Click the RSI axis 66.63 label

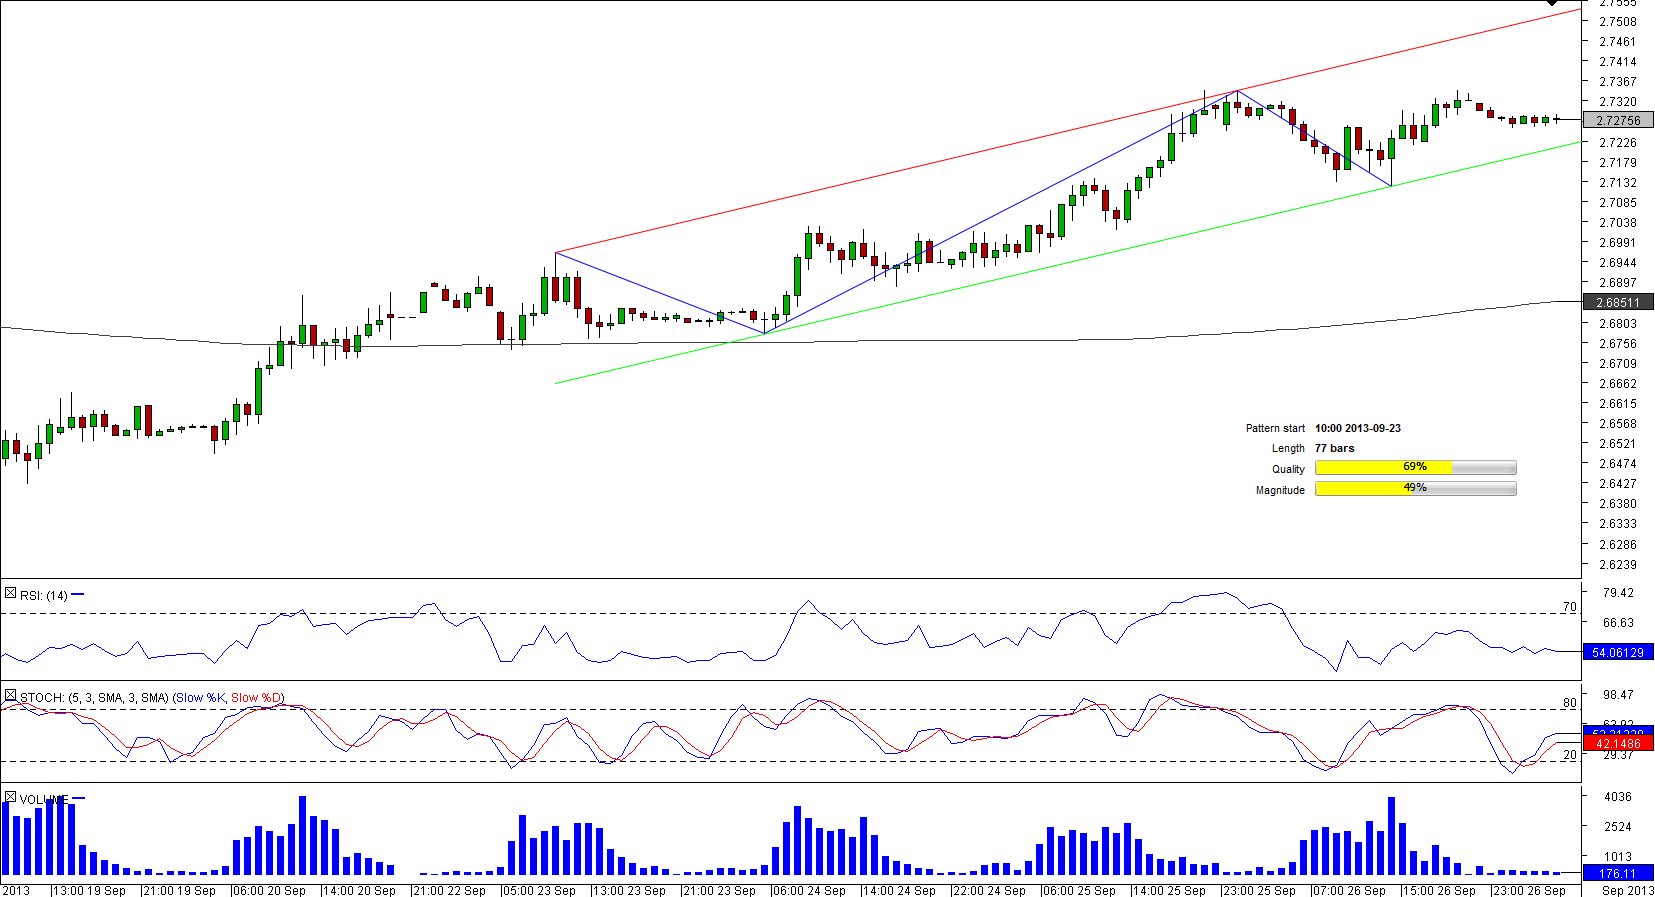tap(1618, 623)
